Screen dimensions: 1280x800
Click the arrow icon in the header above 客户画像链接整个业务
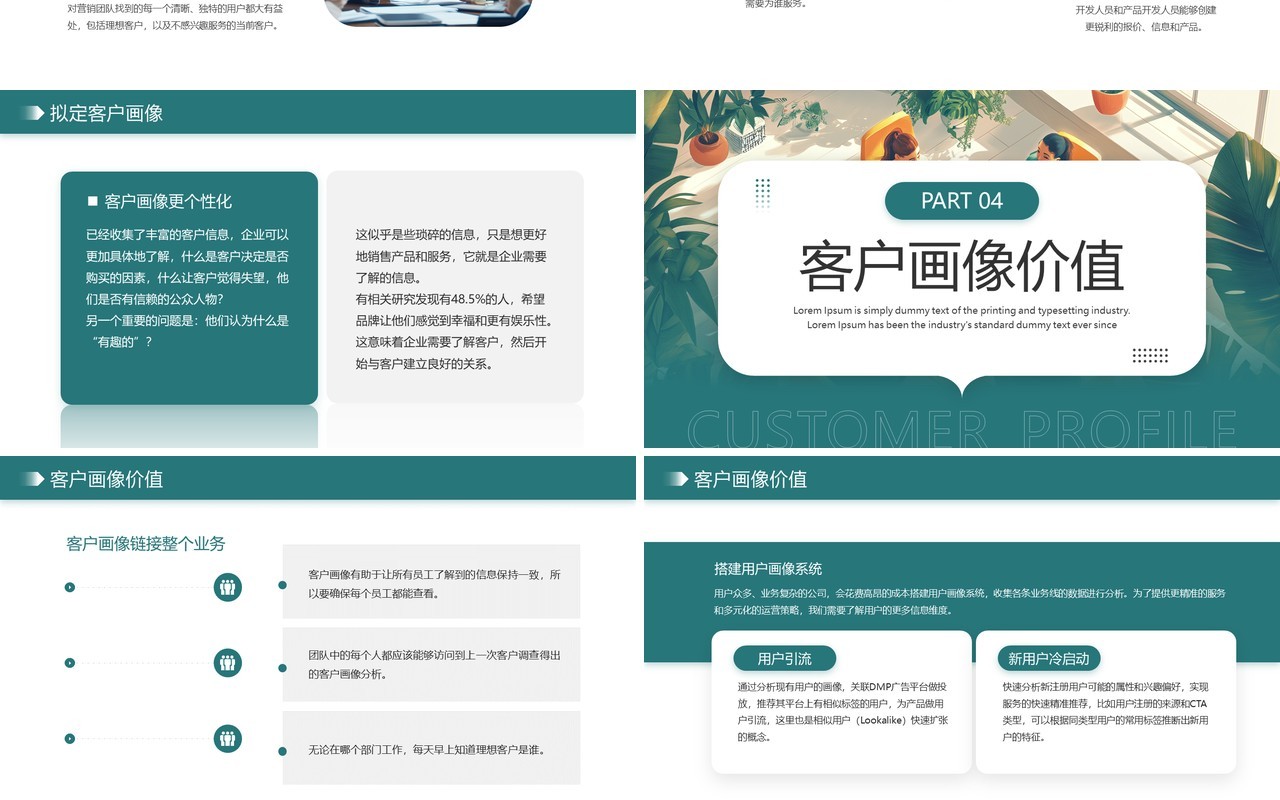click(32, 479)
